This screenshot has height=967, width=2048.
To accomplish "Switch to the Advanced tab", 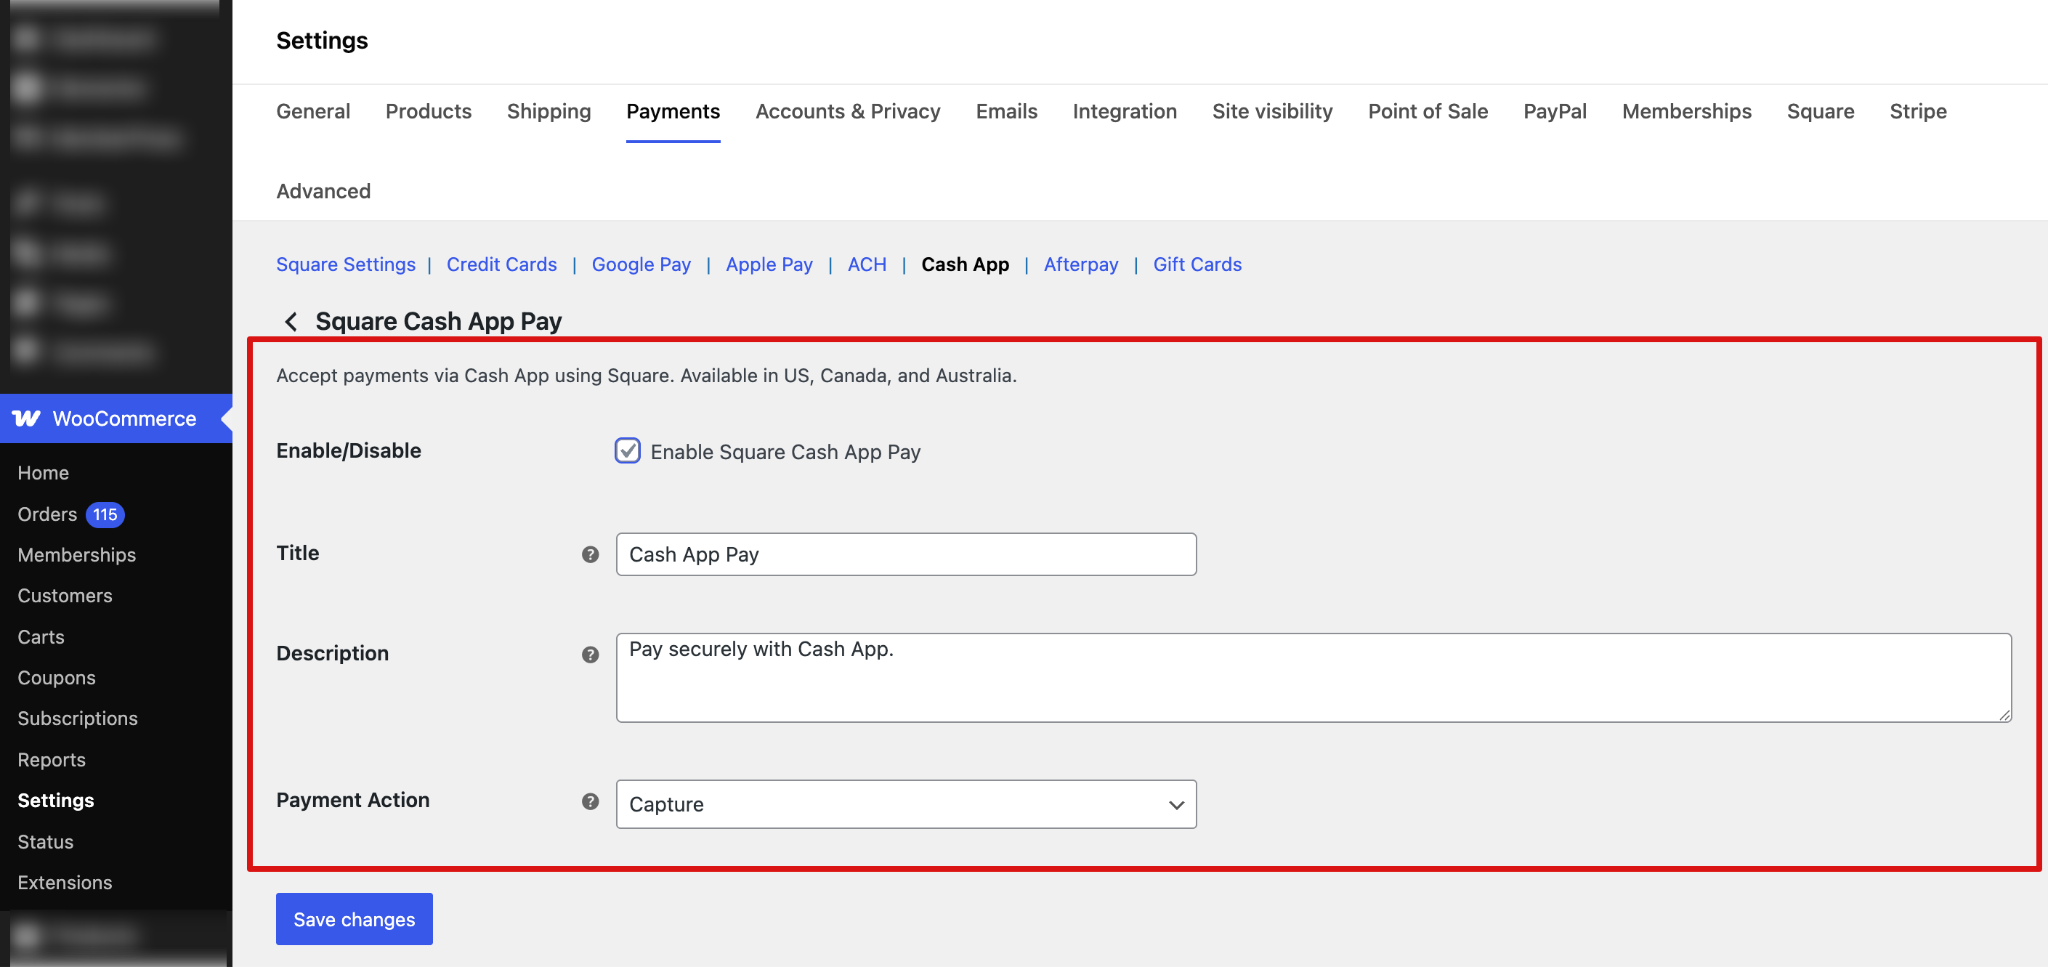I will [323, 191].
